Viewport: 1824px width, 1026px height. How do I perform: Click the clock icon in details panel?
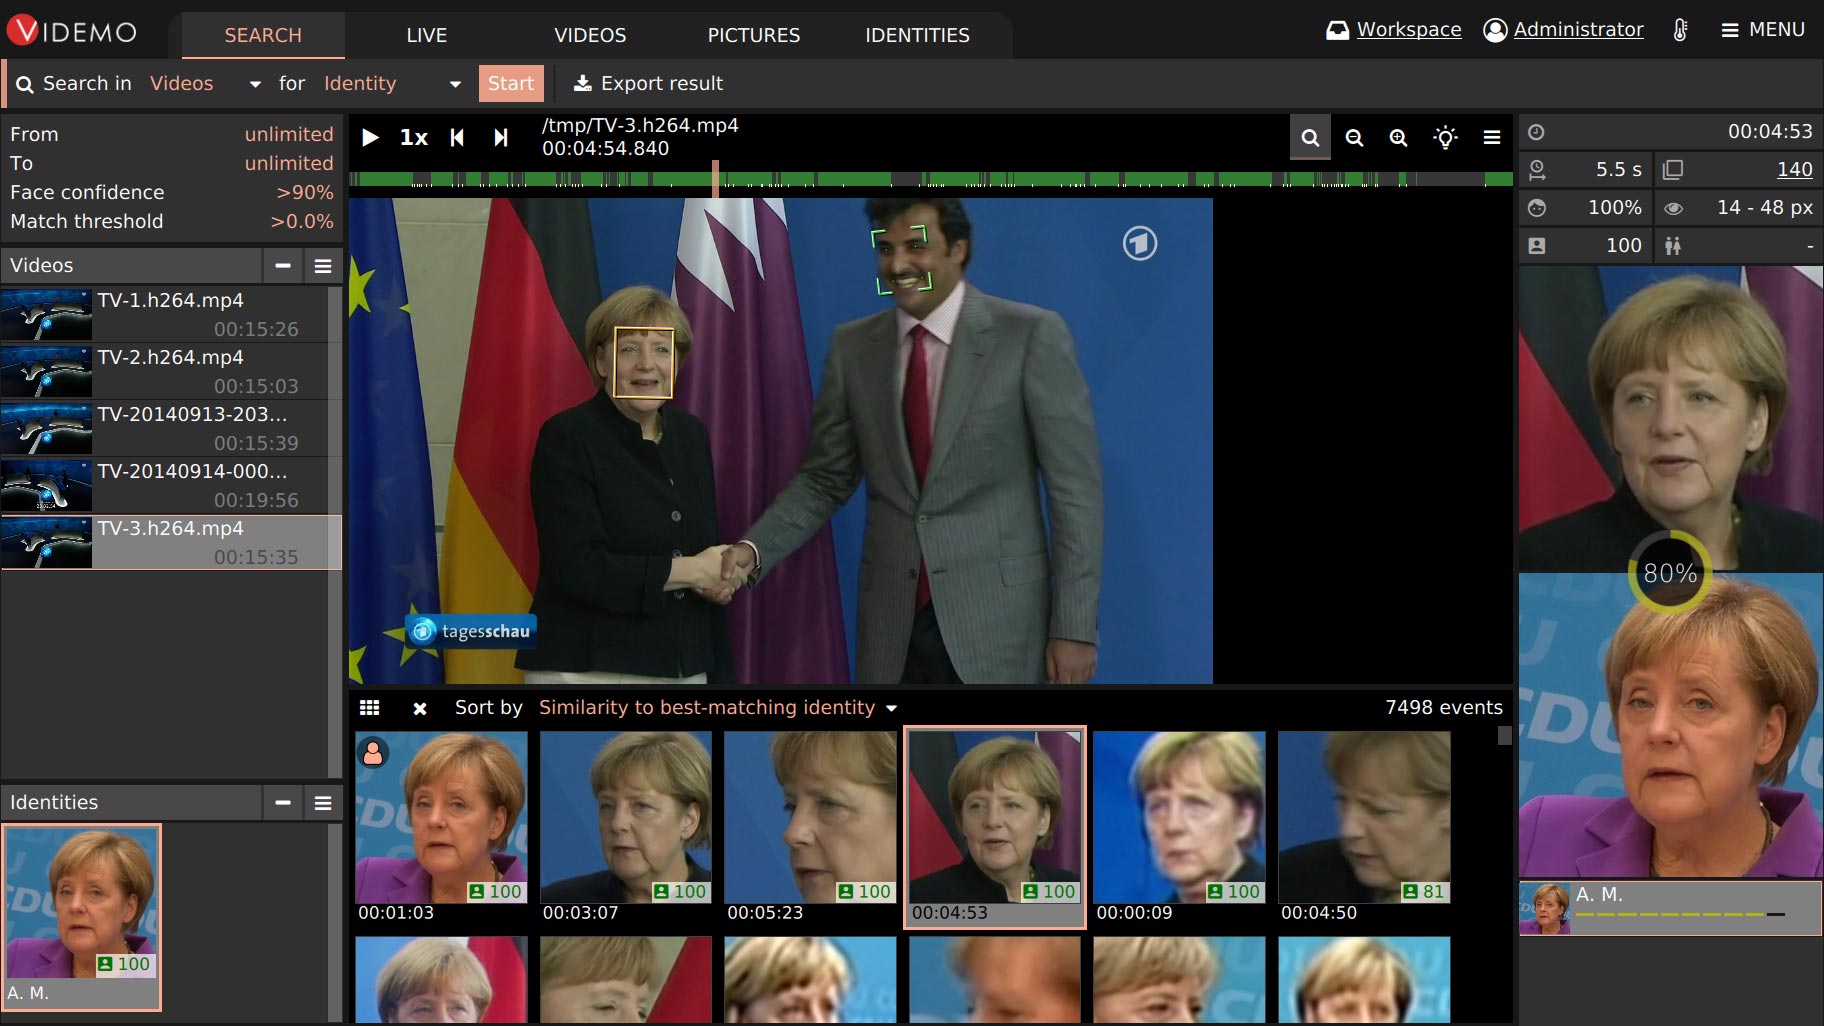pyautogui.click(x=1537, y=132)
